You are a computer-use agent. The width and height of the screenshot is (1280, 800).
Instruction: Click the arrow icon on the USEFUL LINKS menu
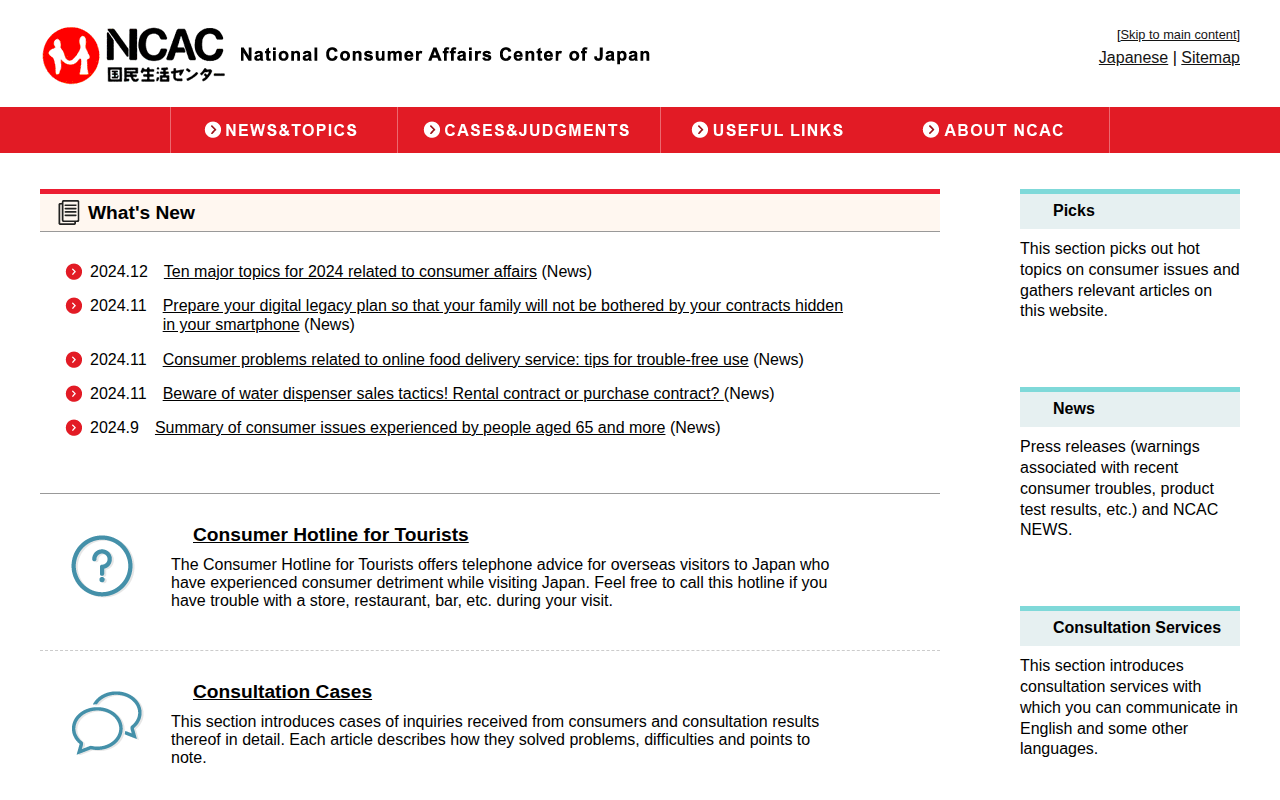coord(700,130)
